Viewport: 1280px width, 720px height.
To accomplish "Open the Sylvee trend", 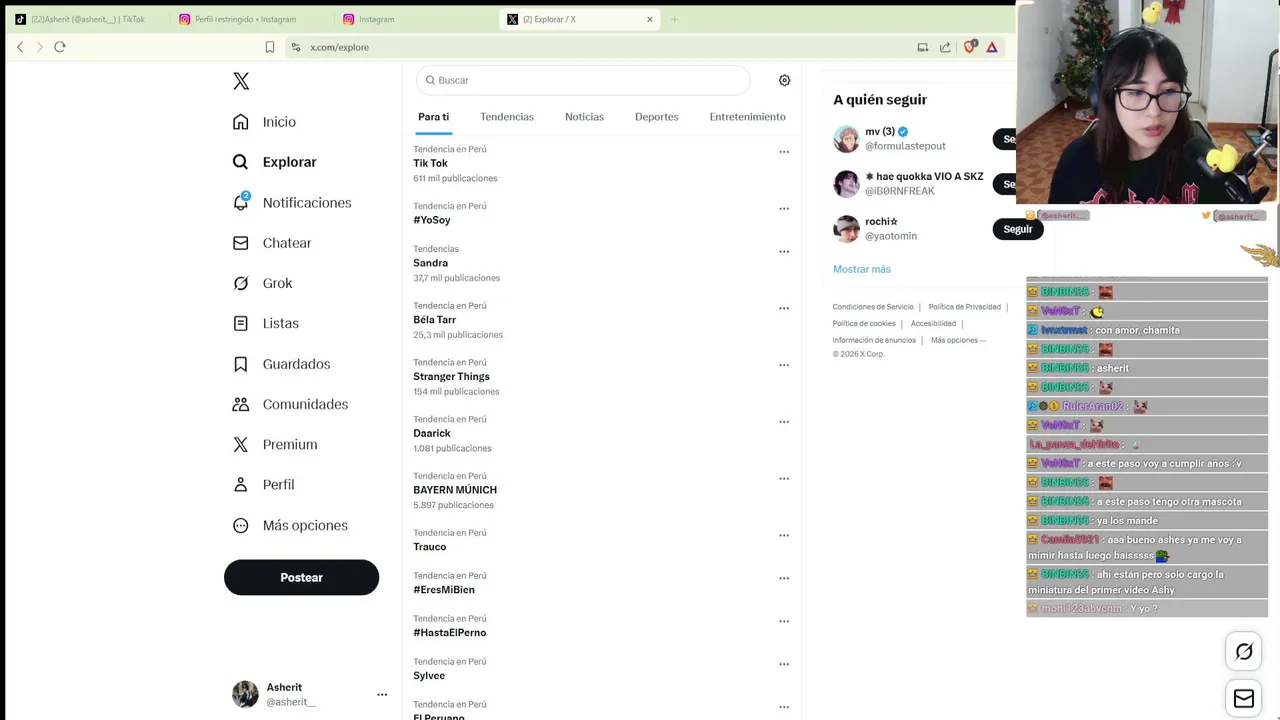I will click(x=429, y=676).
